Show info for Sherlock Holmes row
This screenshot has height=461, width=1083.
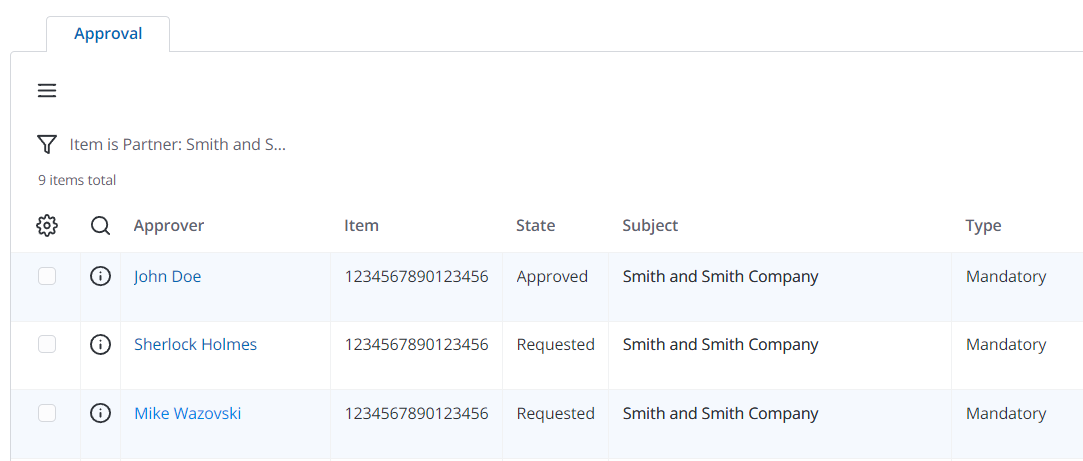[100, 345]
